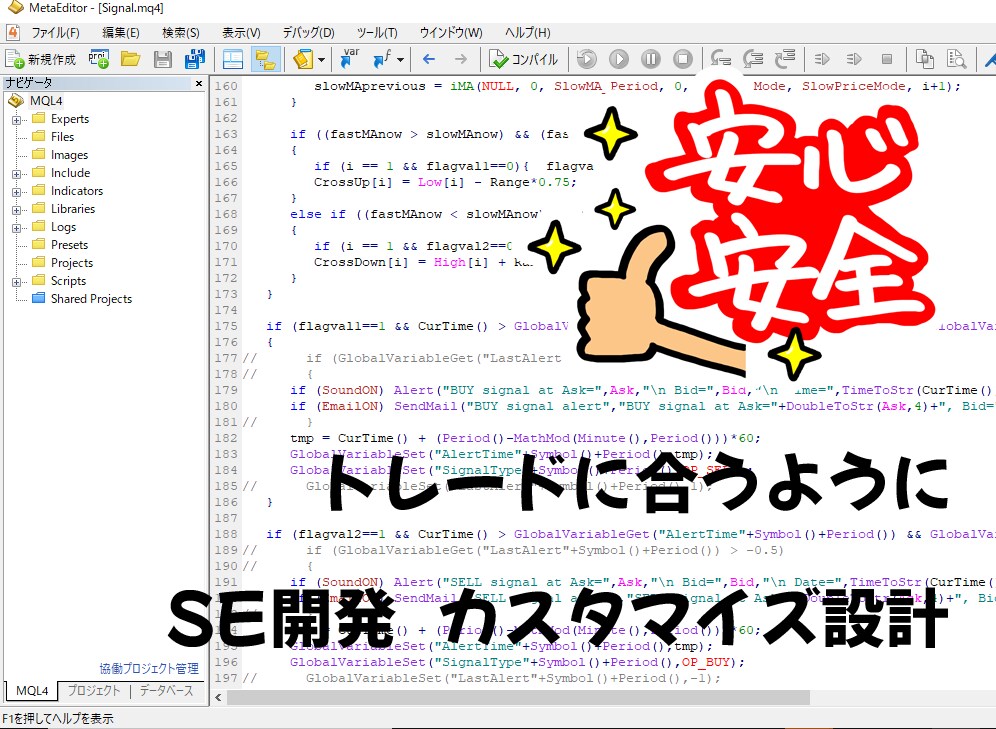Click line number 175 in the gutter
996x729 pixels.
point(226,326)
